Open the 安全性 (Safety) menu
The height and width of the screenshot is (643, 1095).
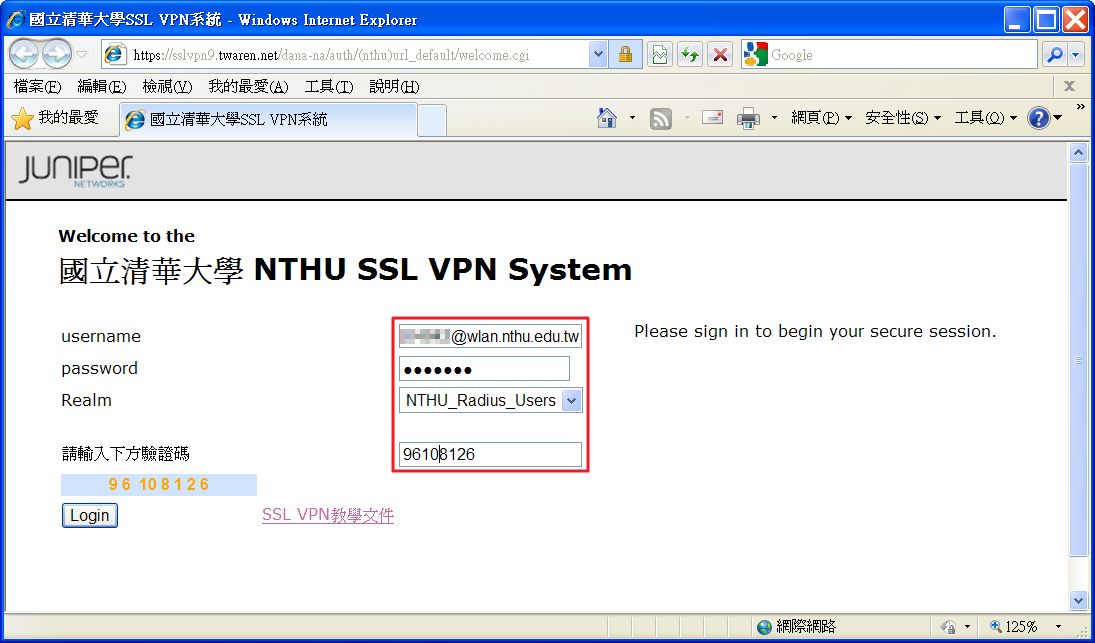point(902,118)
